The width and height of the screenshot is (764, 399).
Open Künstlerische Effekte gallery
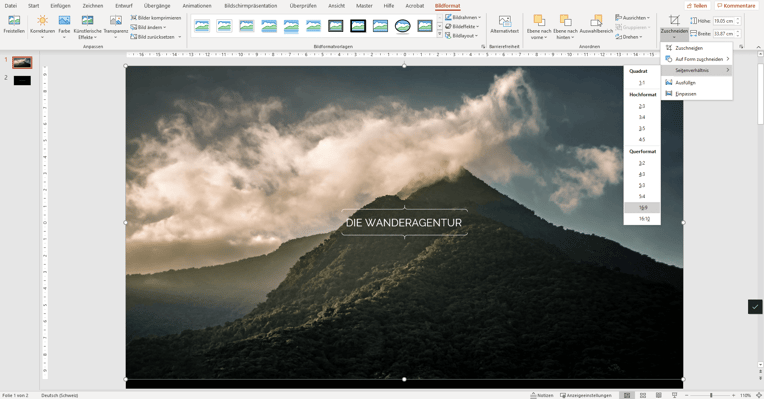click(87, 27)
